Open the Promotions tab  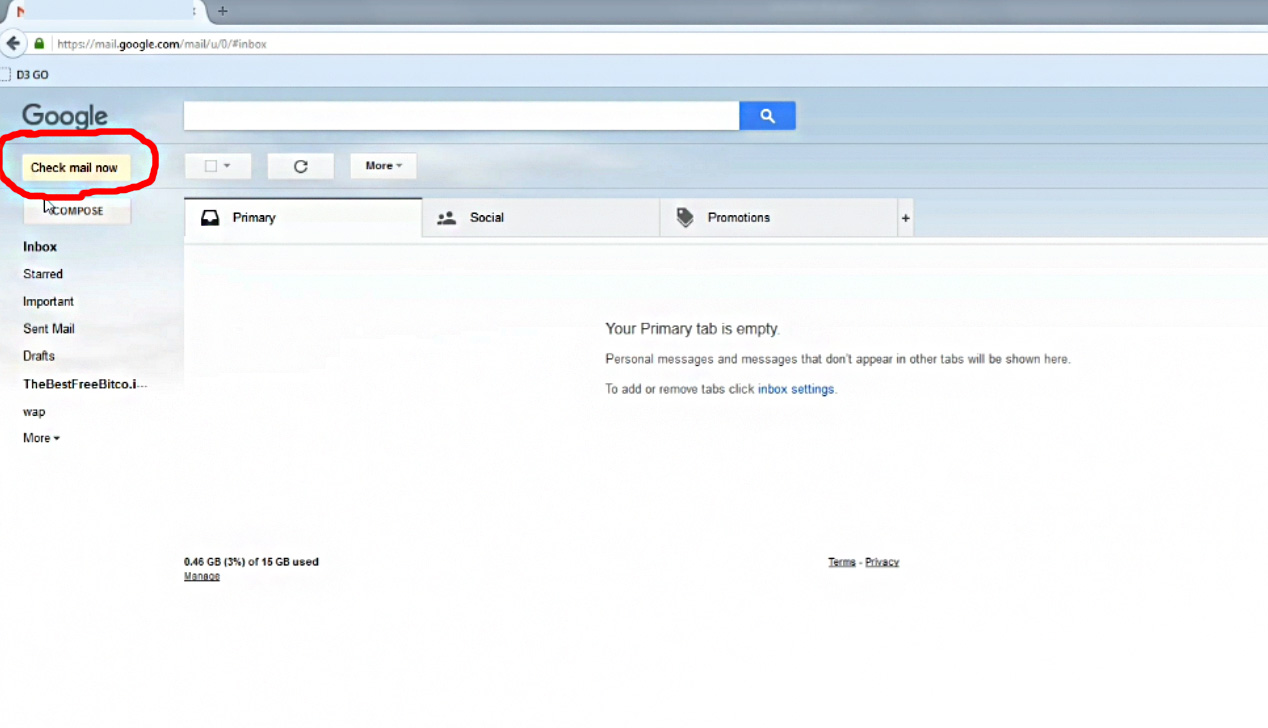click(739, 217)
